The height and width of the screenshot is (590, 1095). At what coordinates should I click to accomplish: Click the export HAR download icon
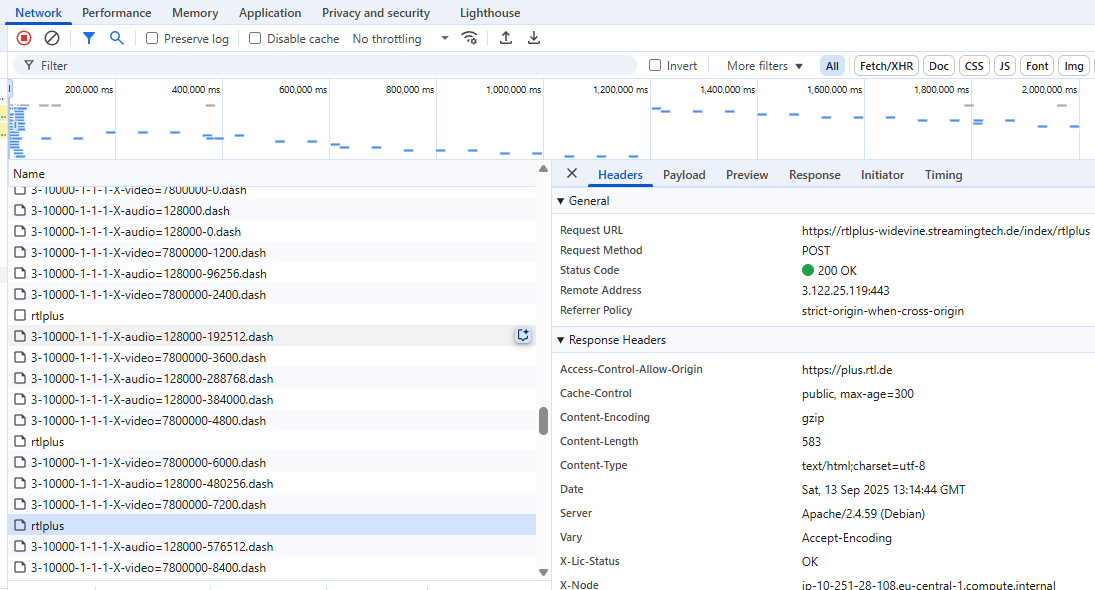[534, 38]
